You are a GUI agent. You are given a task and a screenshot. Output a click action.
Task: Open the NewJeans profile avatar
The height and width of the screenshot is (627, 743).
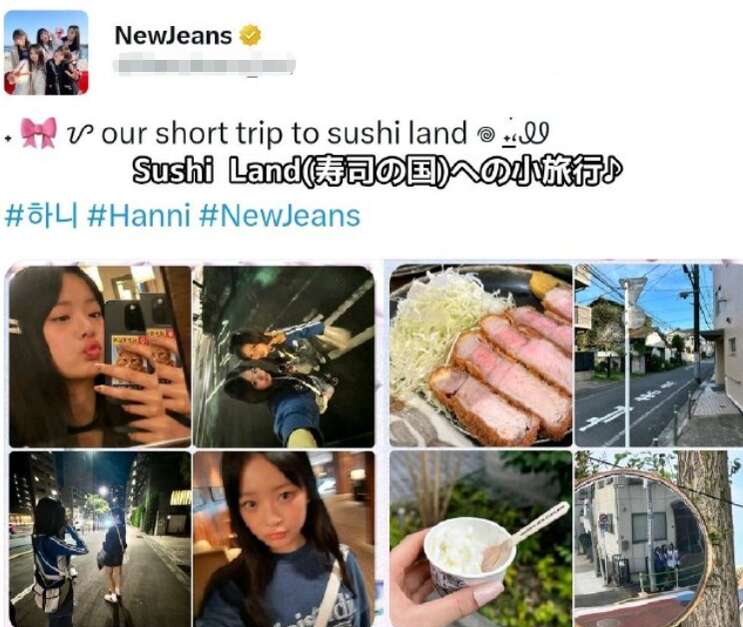pos(46,53)
